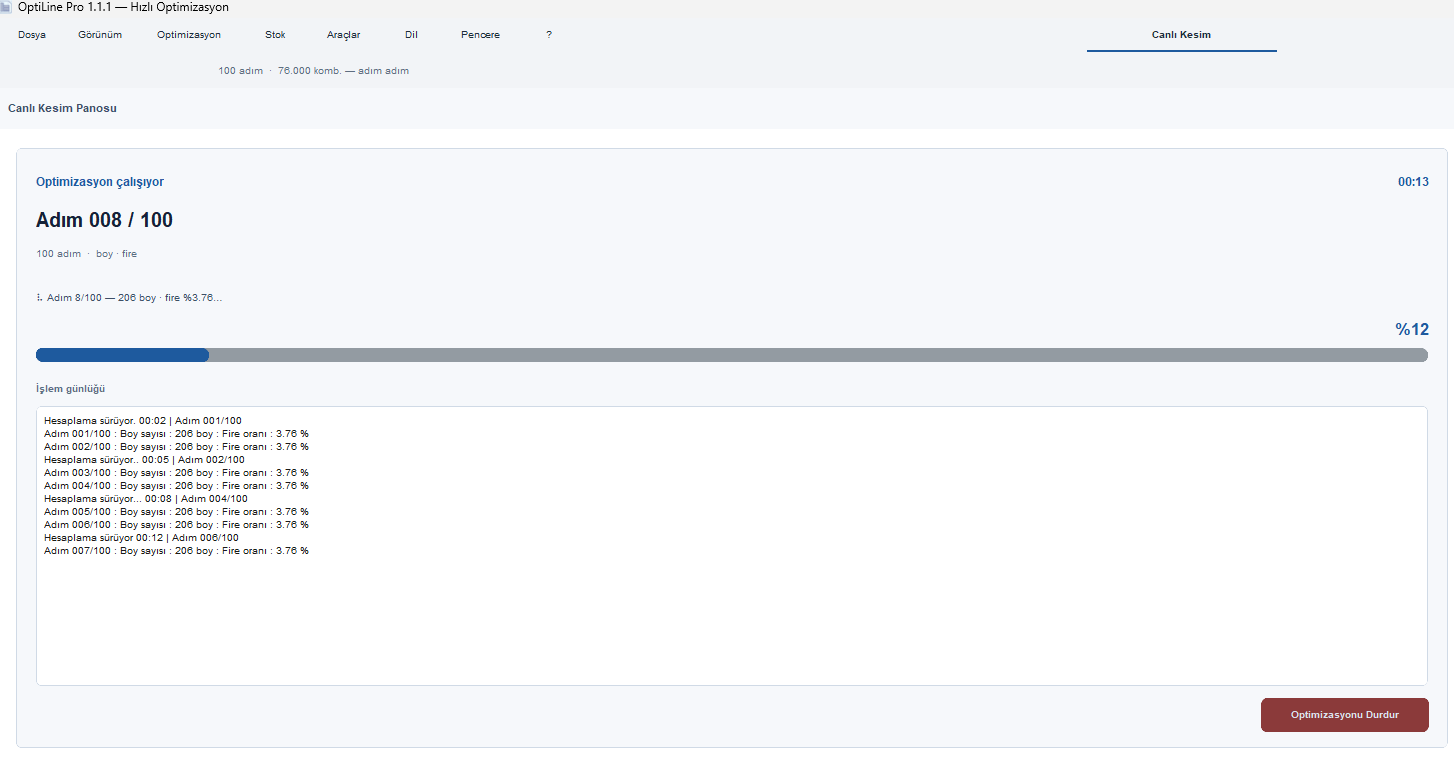Screen dimensions: 1454x758
Task: Select log line starting 'Adım 003/100 : Boy sayısı'
Action: click(x=176, y=473)
